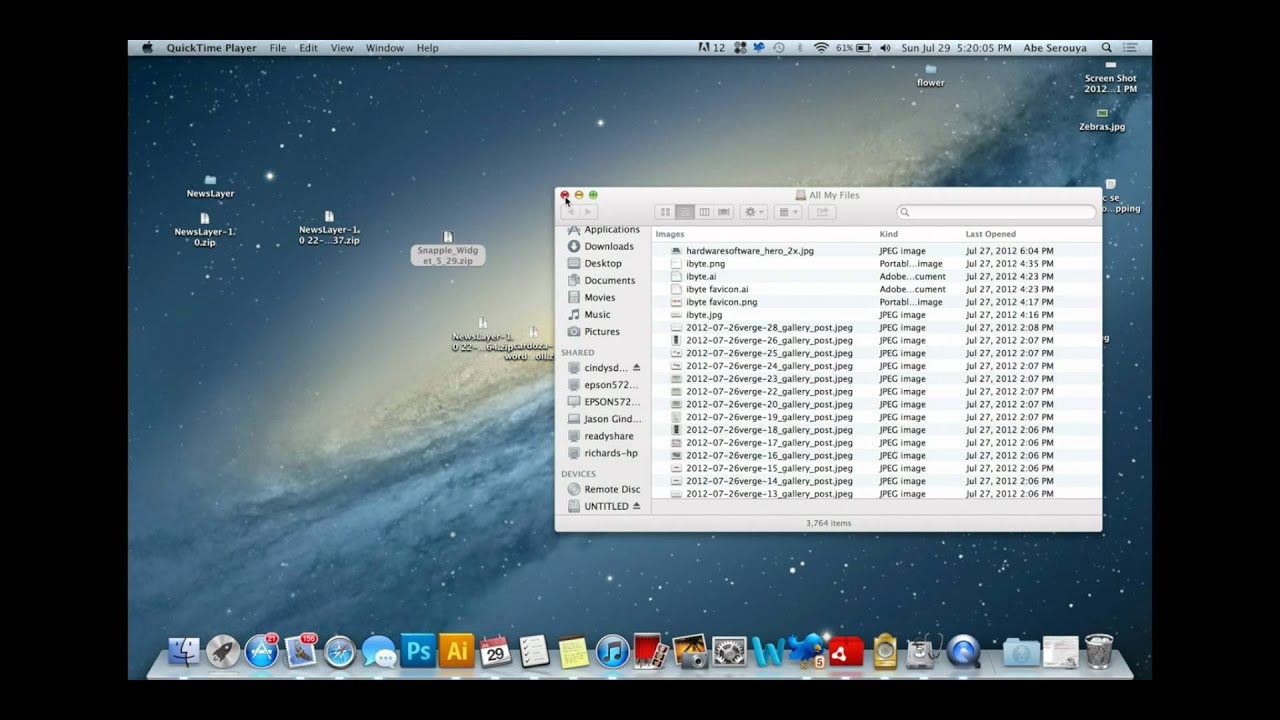Switch Finder to Cover Flow view
1280x720 pixels.
tap(724, 212)
